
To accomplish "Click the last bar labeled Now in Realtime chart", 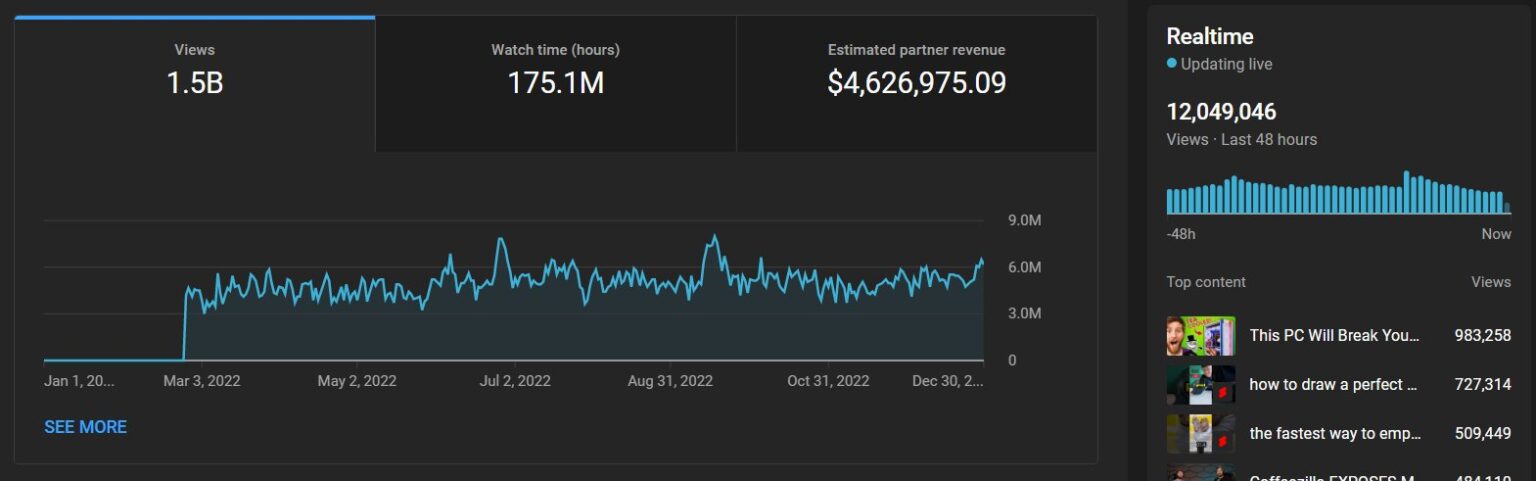I will click(1507, 208).
